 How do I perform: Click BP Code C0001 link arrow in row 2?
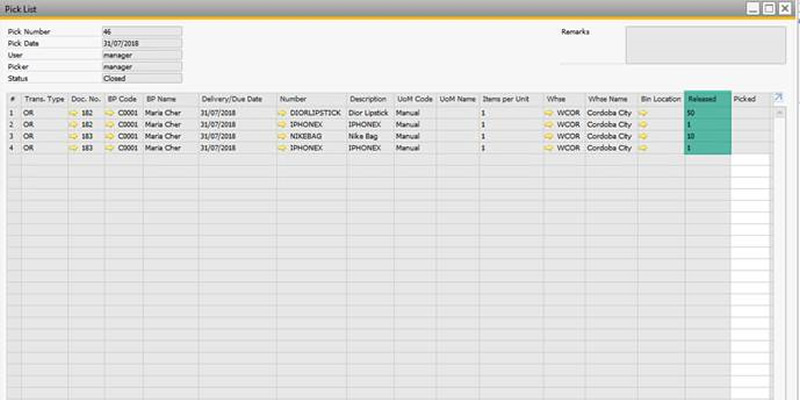(110, 125)
